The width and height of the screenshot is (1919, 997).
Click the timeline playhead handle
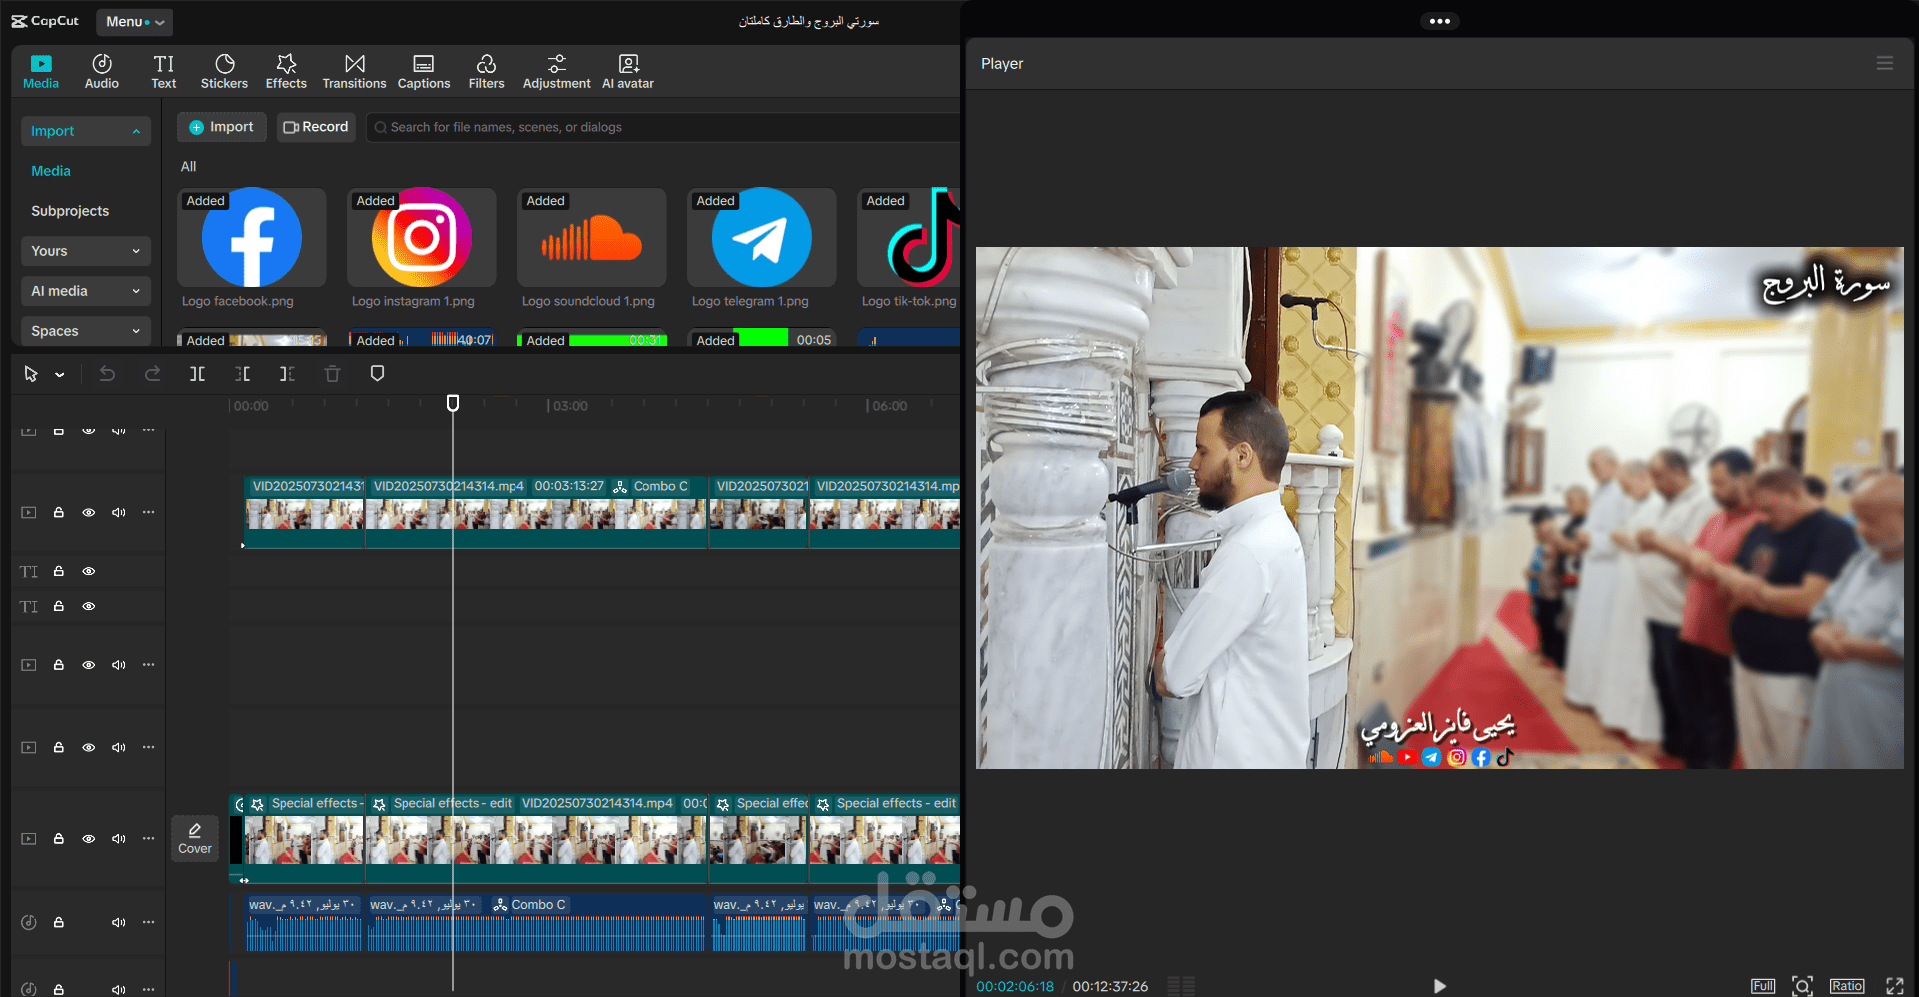click(453, 403)
